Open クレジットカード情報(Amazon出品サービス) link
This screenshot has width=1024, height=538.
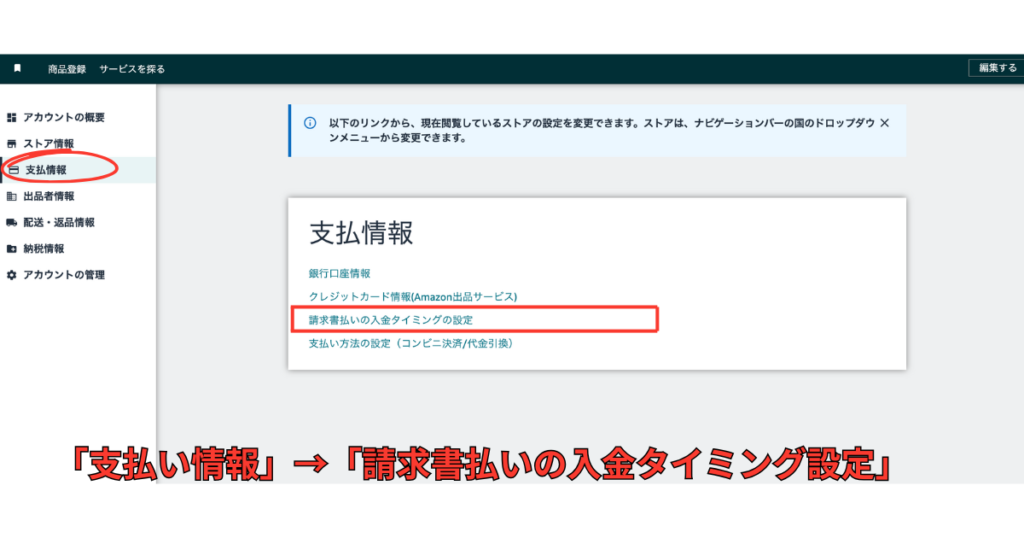coord(413,297)
